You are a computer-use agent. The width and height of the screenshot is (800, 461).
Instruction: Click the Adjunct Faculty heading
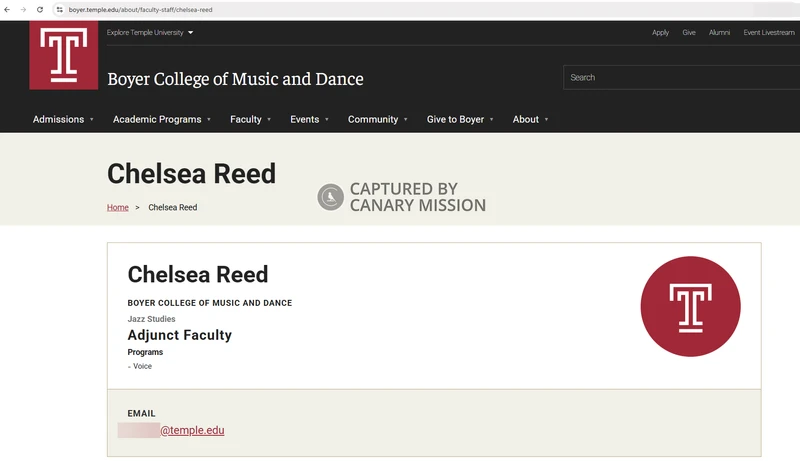point(180,335)
